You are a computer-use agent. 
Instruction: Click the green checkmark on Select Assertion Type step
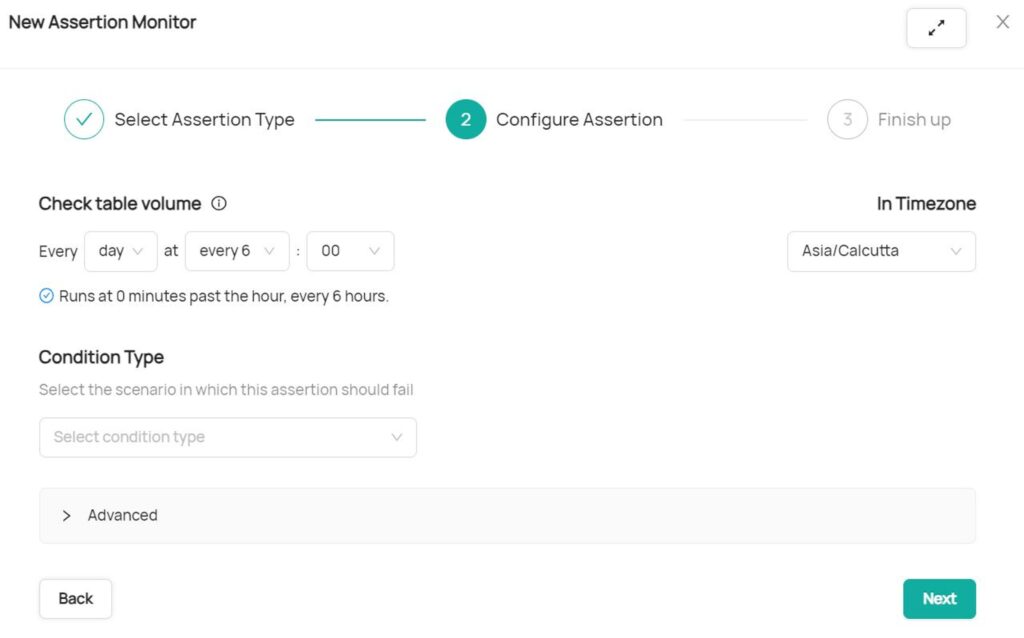click(84, 119)
